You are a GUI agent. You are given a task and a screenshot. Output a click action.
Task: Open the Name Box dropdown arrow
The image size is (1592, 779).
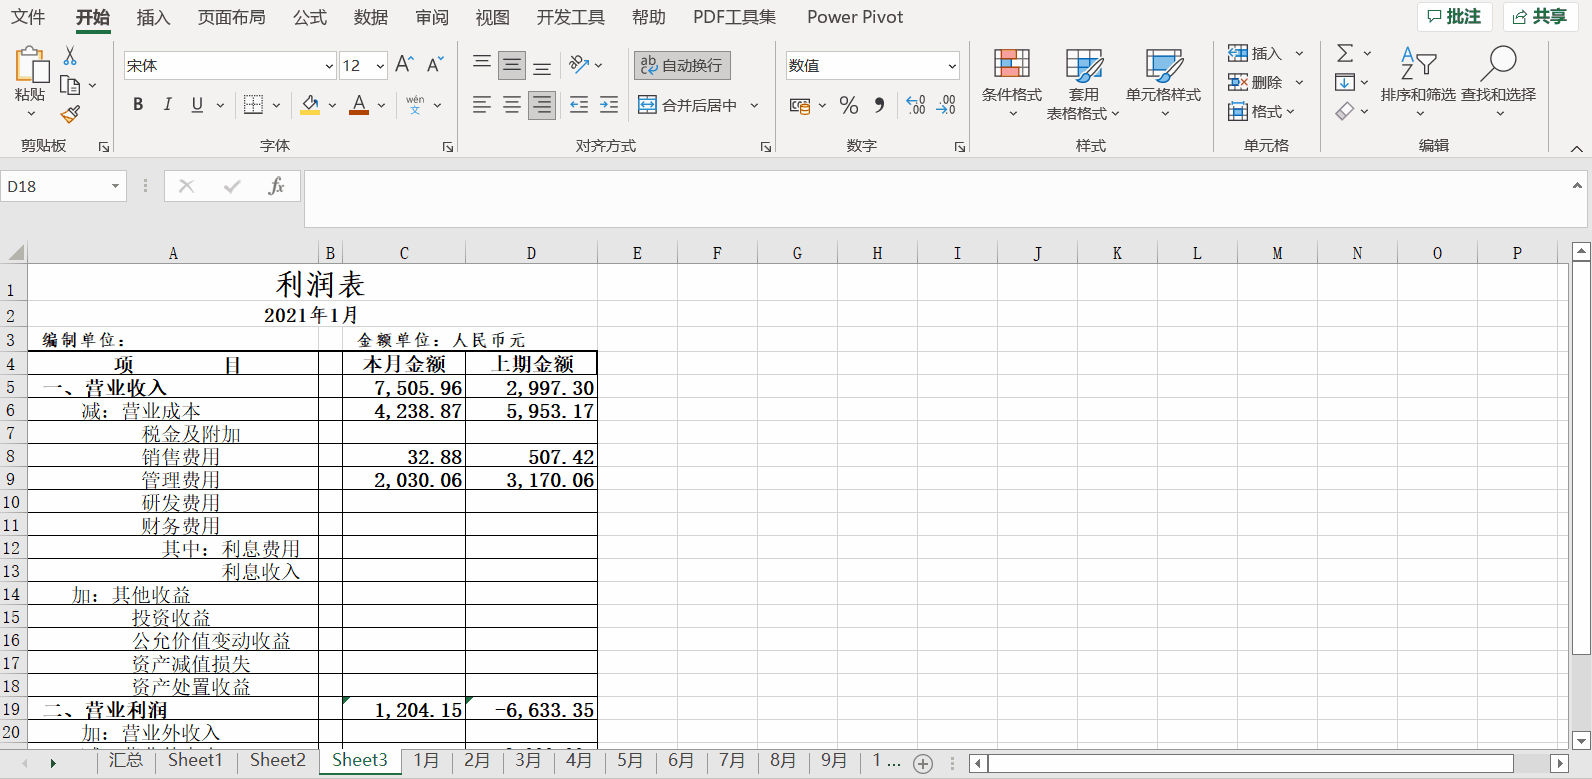(x=115, y=186)
